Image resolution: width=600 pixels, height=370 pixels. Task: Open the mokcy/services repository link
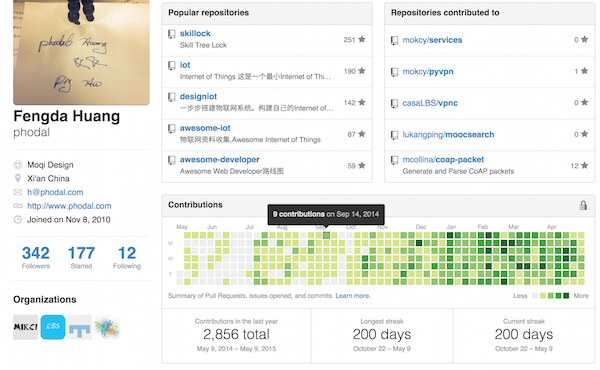(432, 40)
